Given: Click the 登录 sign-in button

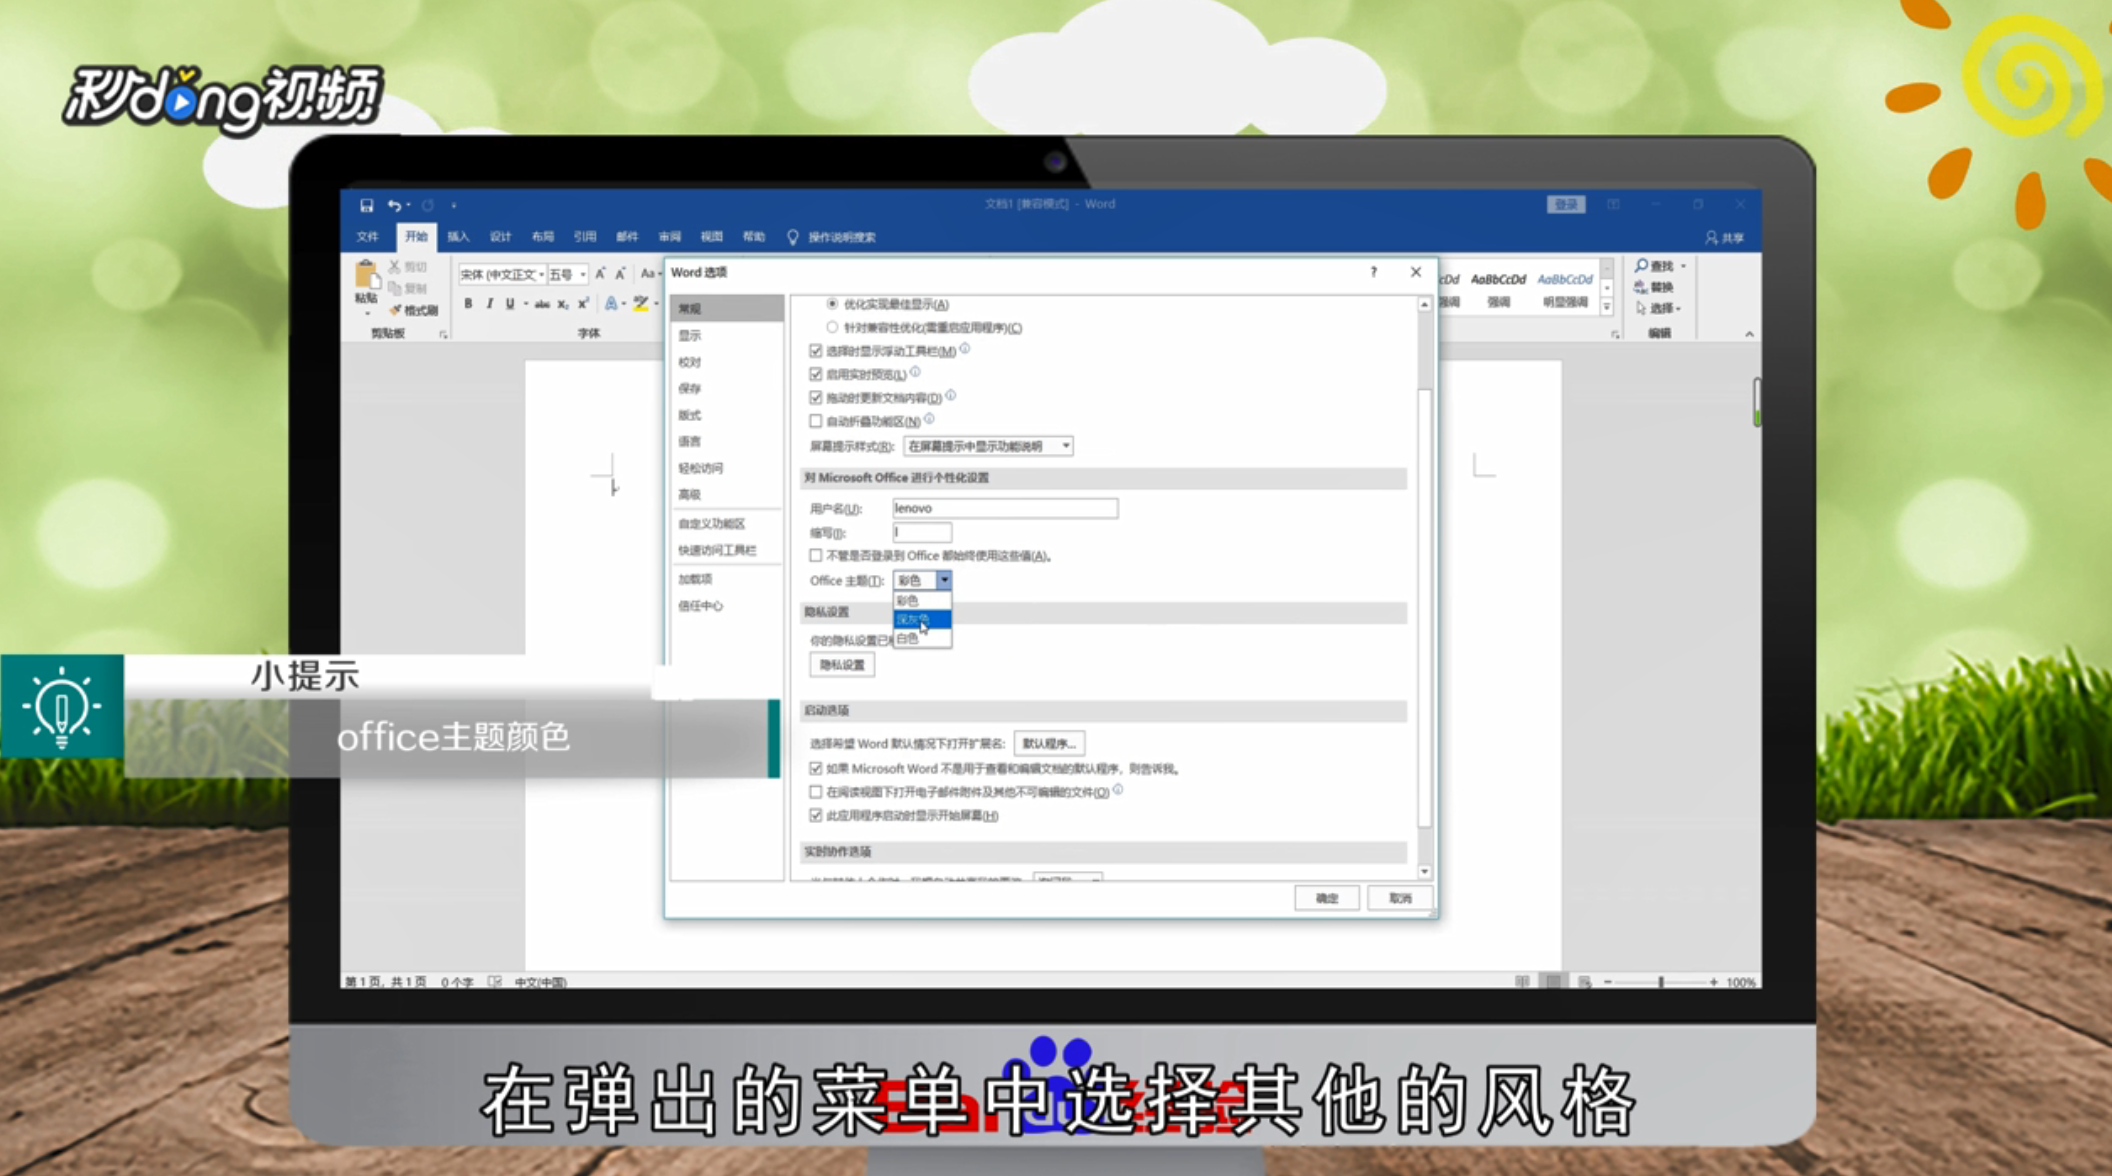Looking at the screenshot, I should click(1566, 204).
